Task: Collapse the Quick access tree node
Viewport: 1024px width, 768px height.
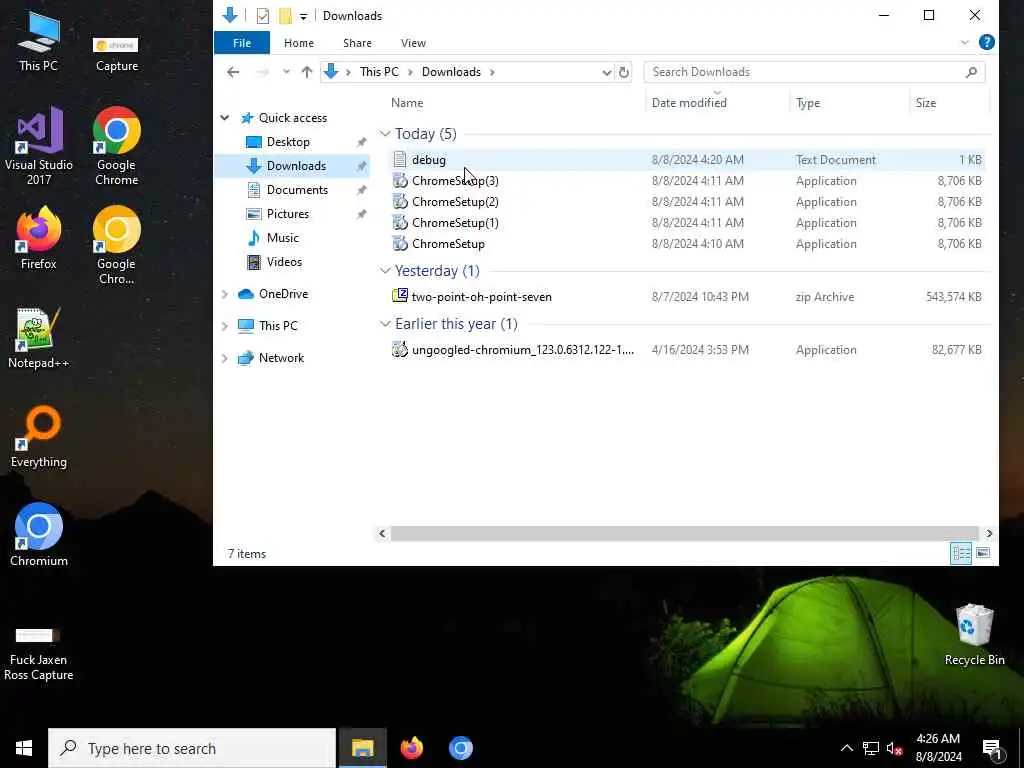Action: point(225,118)
